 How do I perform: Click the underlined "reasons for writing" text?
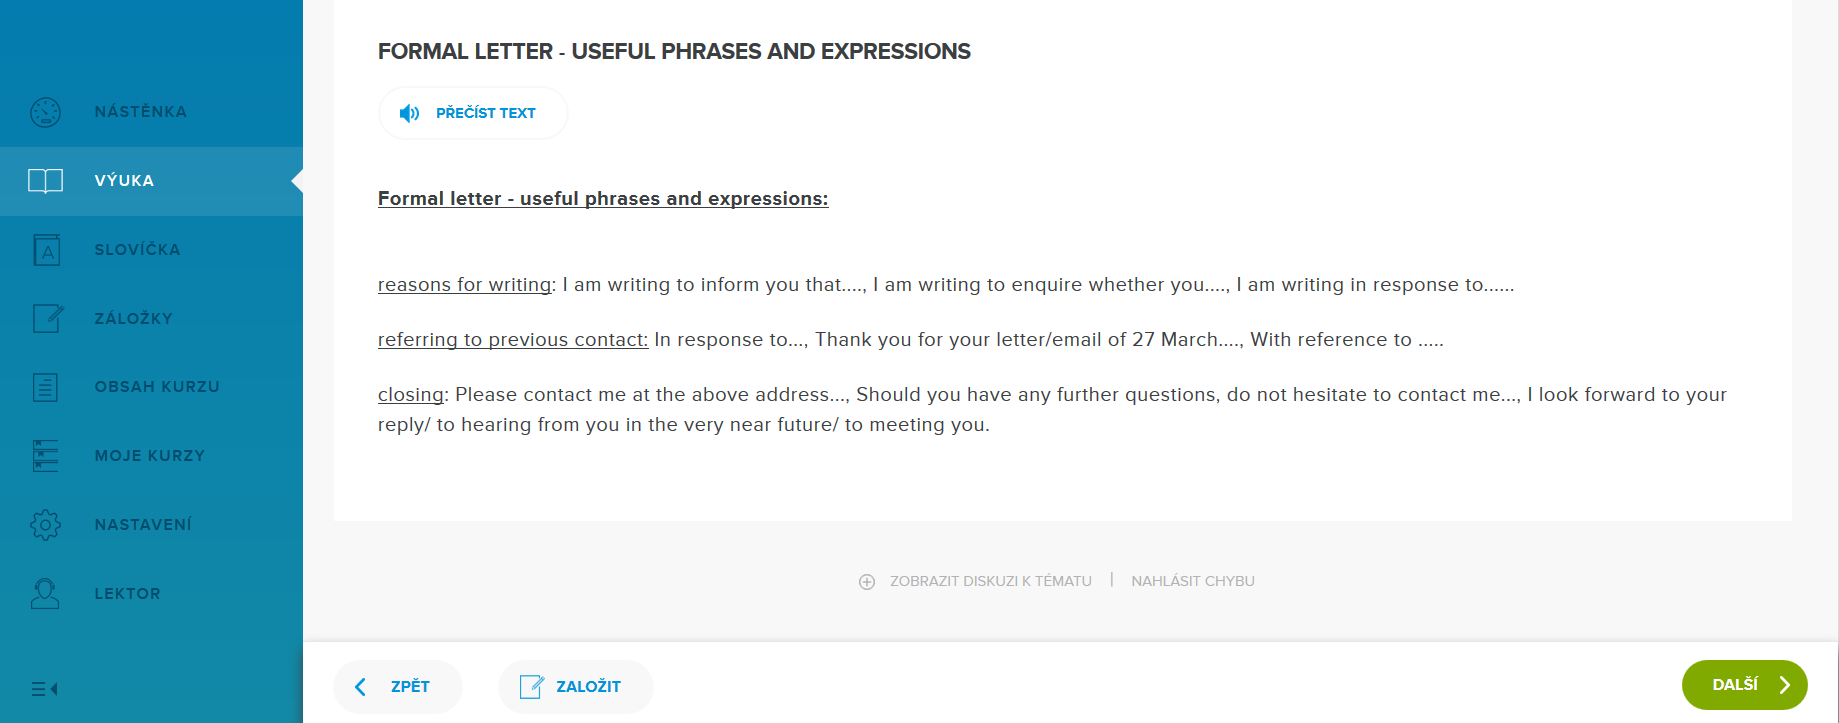pos(464,285)
